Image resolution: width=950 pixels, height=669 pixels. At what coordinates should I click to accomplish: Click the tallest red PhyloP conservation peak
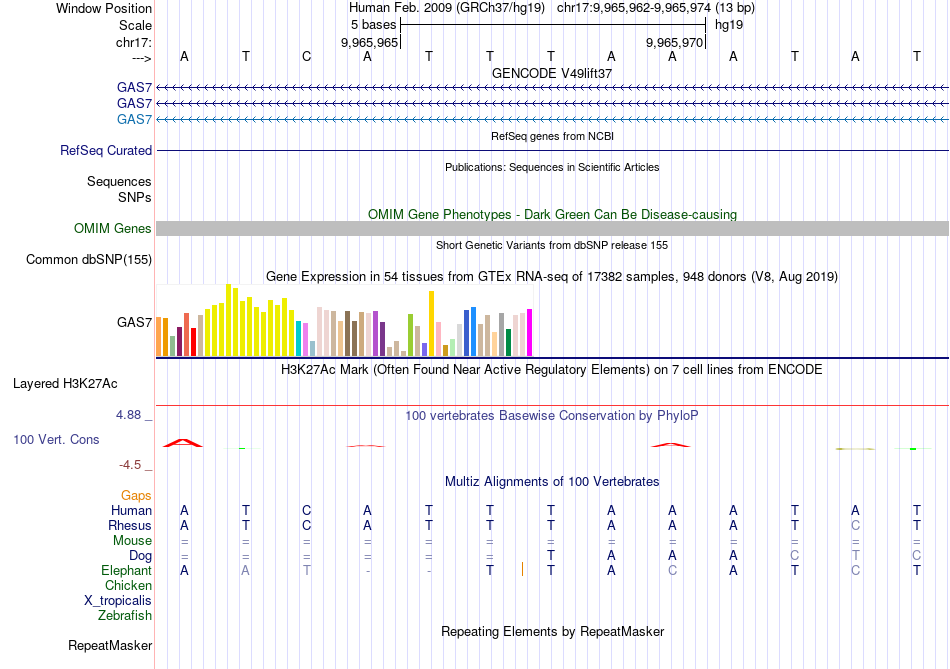pyautogui.click(x=184, y=443)
